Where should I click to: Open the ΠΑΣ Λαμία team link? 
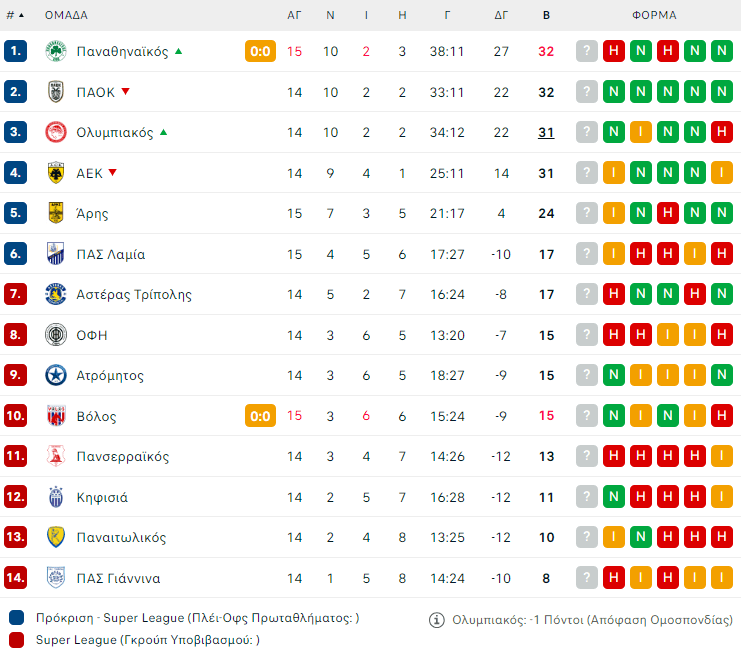[x=110, y=254]
